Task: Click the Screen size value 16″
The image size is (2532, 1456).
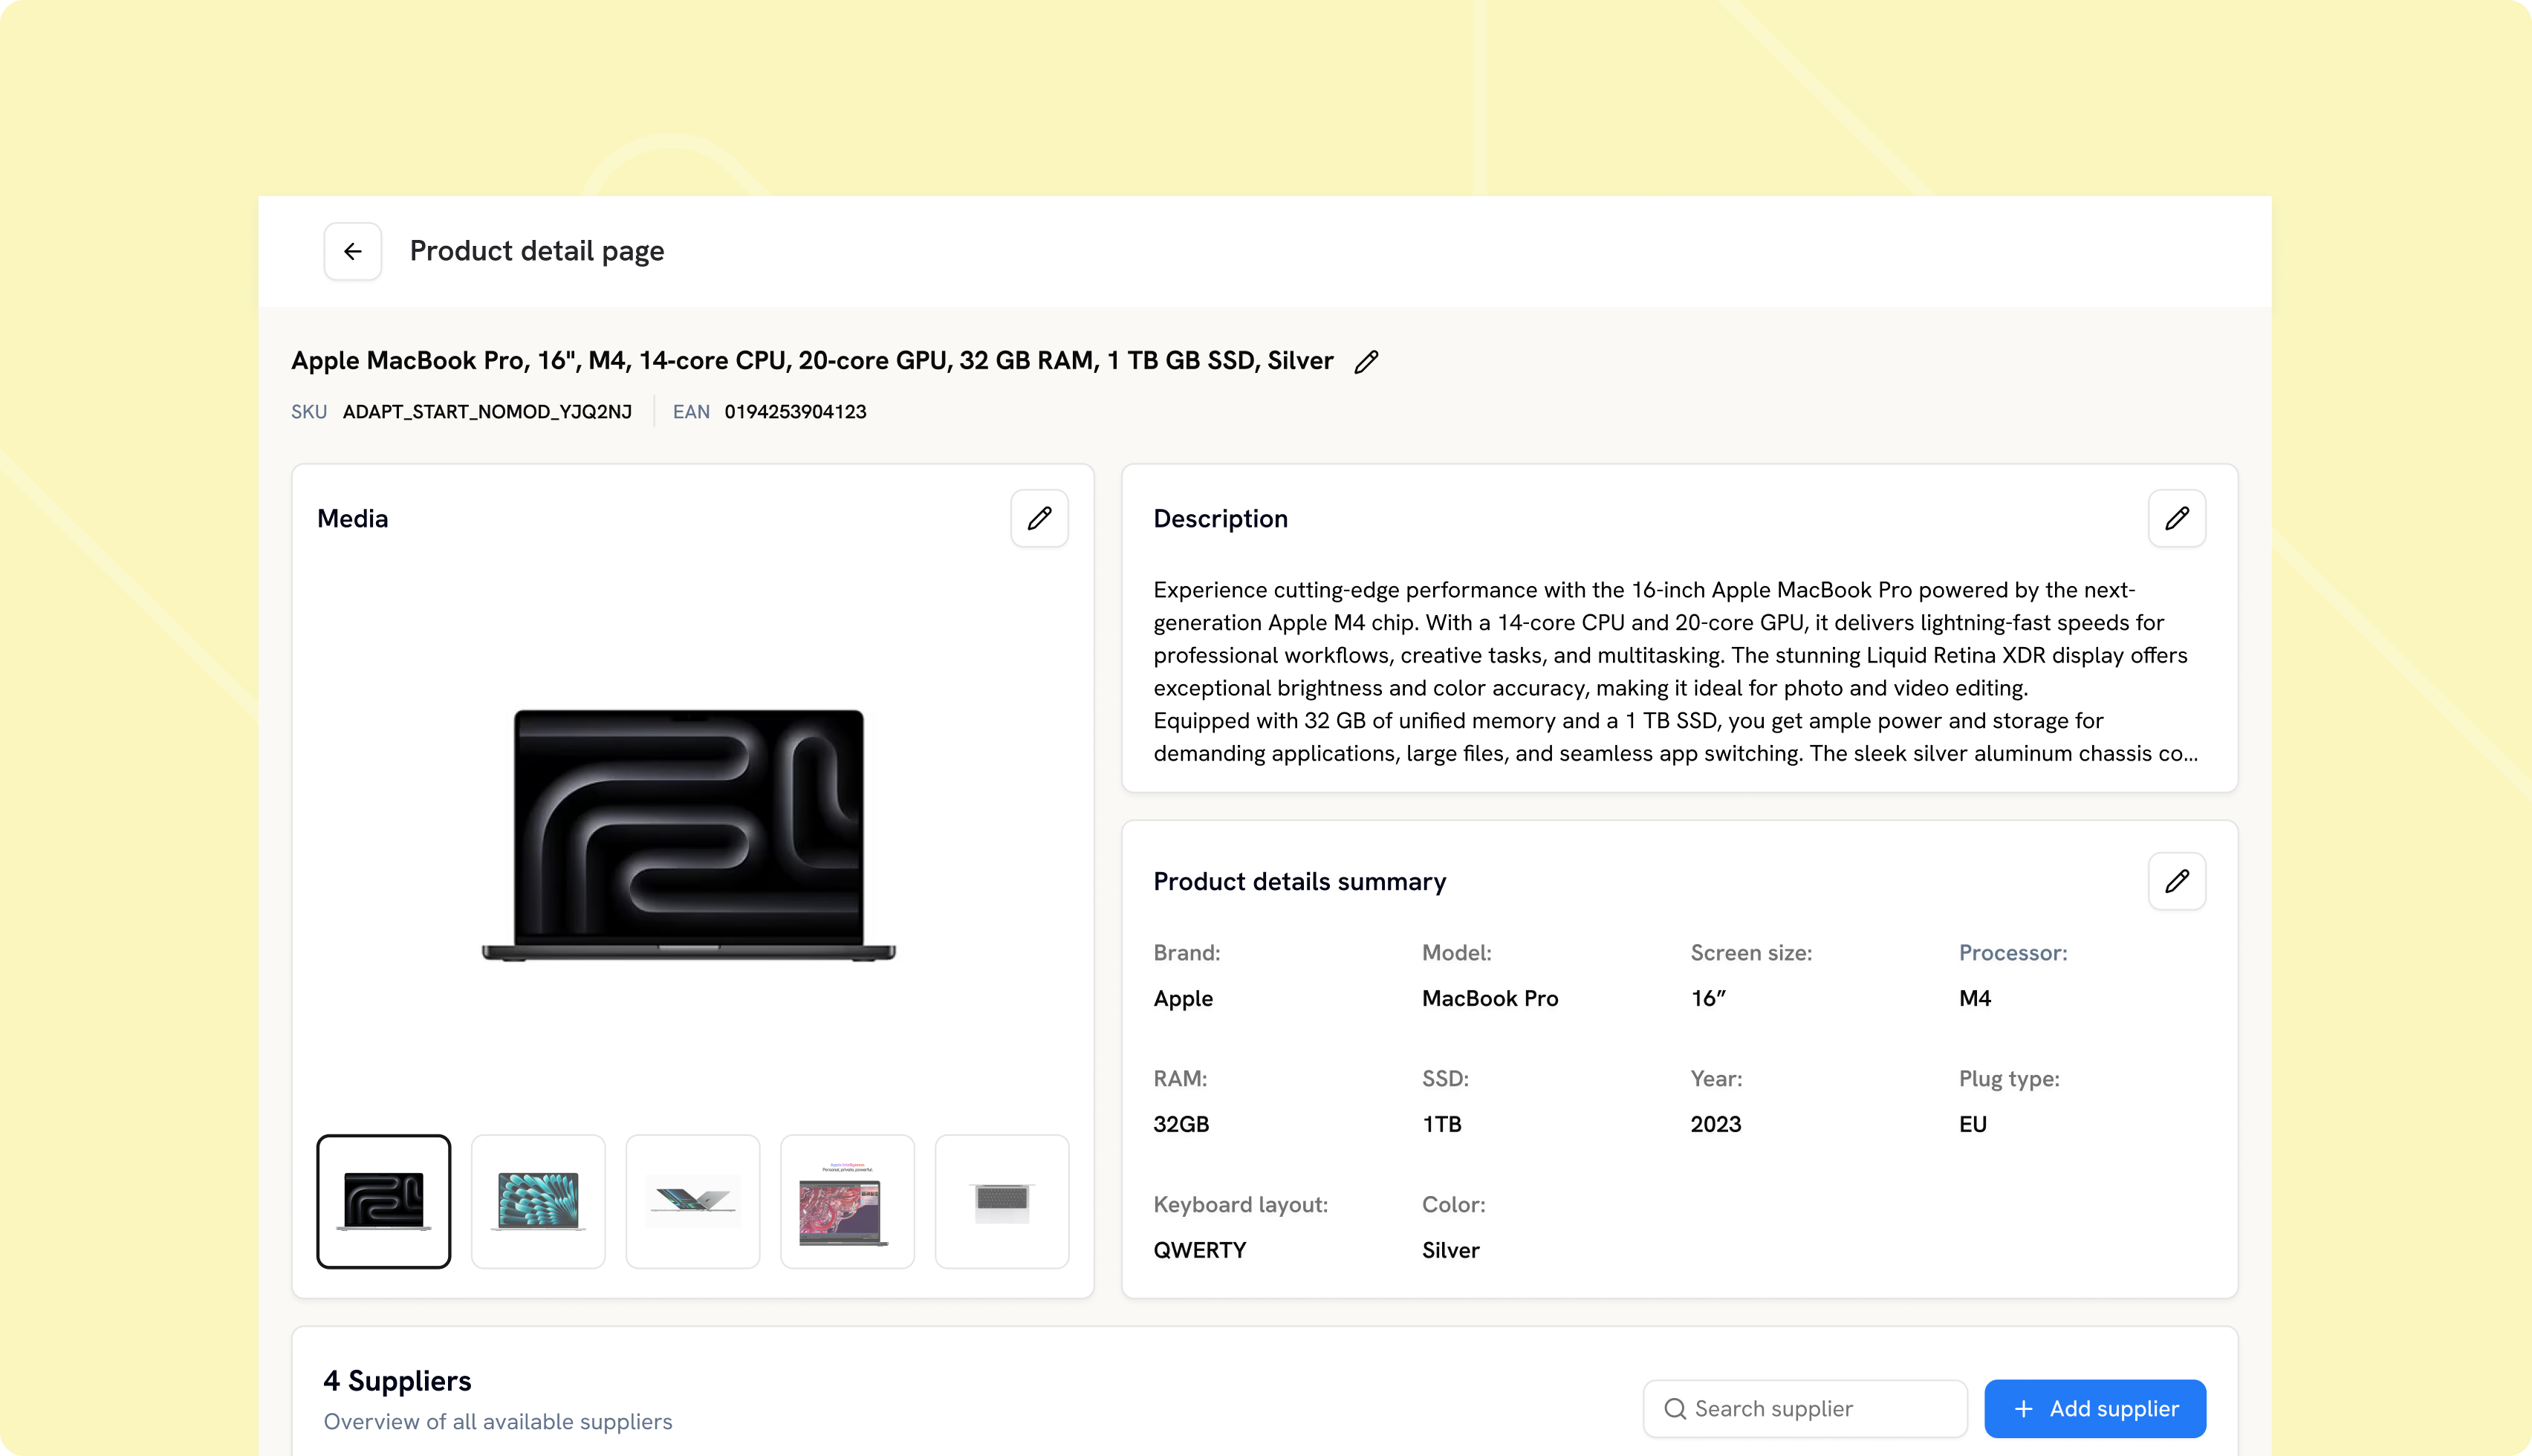Action: point(1708,998)
